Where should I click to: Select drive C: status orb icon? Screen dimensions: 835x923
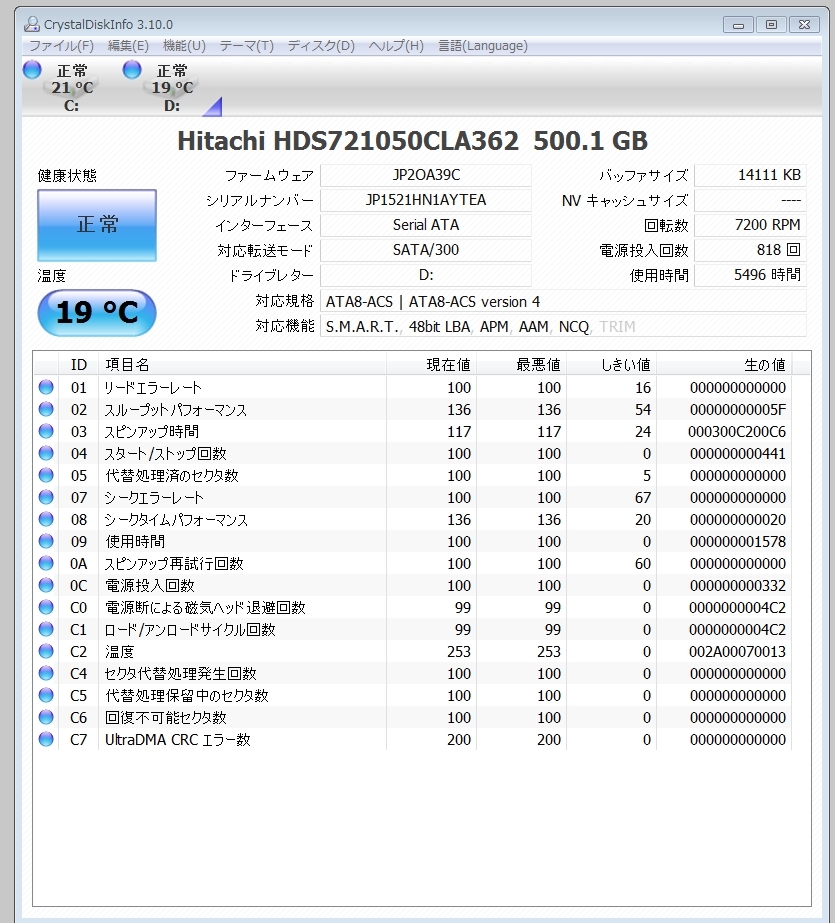click(32, 69)
